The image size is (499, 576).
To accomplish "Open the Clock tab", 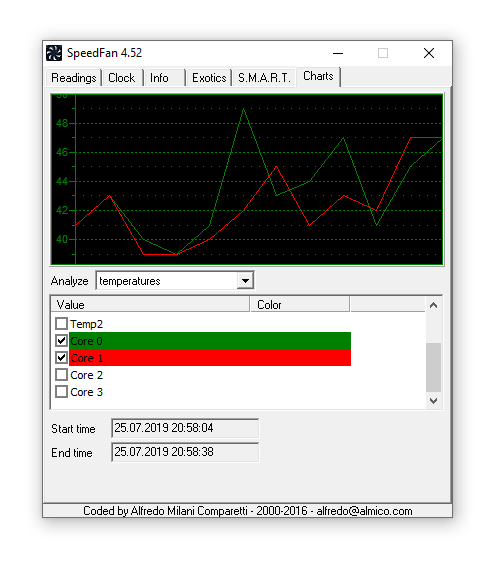I will point(122,78).
